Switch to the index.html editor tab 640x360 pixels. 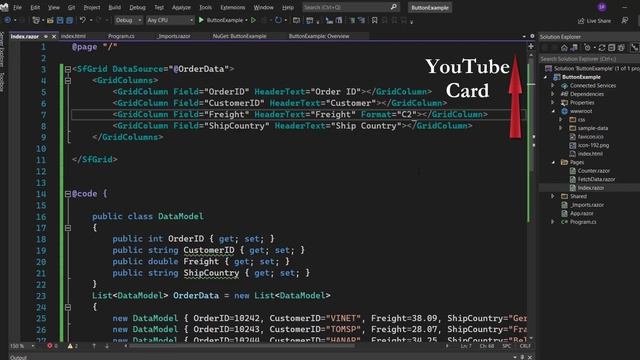coord(73,36)
